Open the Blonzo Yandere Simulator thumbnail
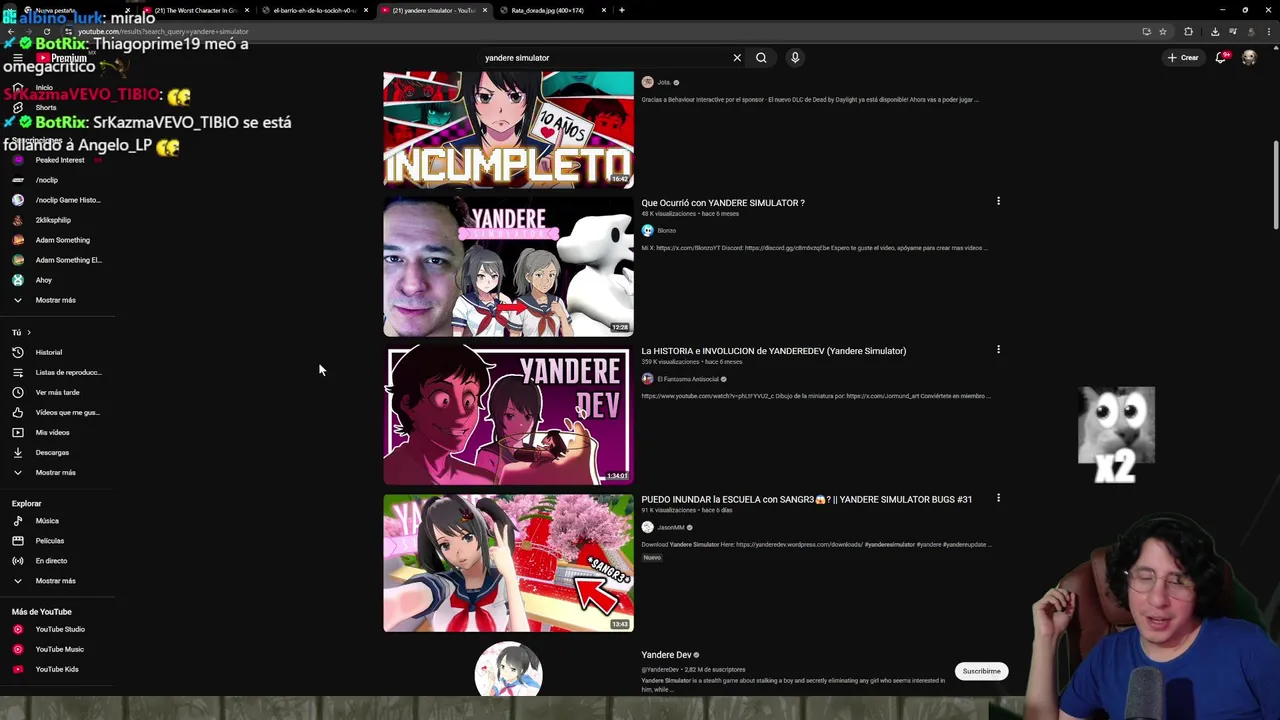The width and height of the screenshot is (1280, 720). click(508, 266)
